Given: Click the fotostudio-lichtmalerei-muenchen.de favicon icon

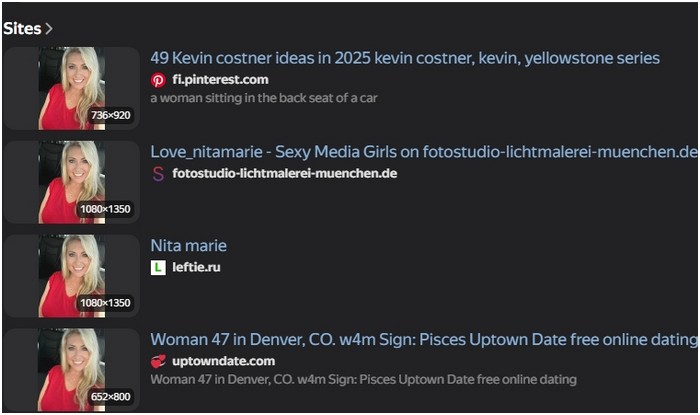Looking at the screenshot, I should (x=158, y=174).
